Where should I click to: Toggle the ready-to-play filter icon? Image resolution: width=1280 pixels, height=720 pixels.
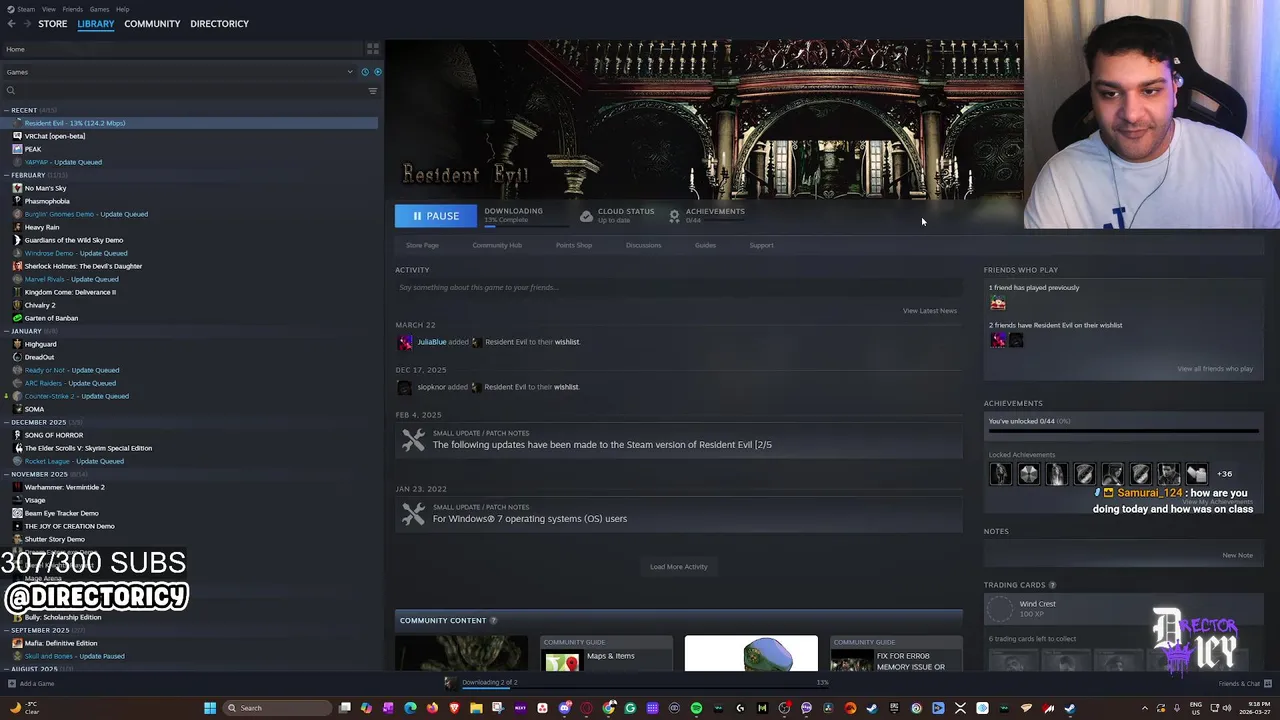377,72
